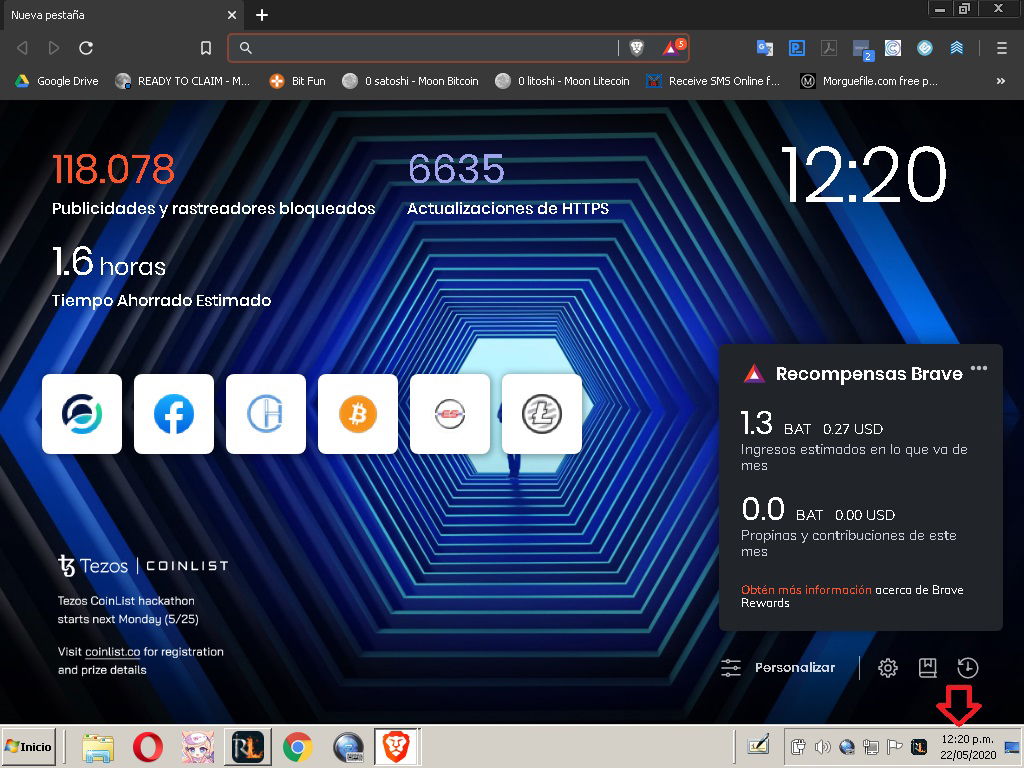The height and width of the screenshot is (768, 1024).
Task: Open the Bit Fun bookmark
Action: coord(298,81)
